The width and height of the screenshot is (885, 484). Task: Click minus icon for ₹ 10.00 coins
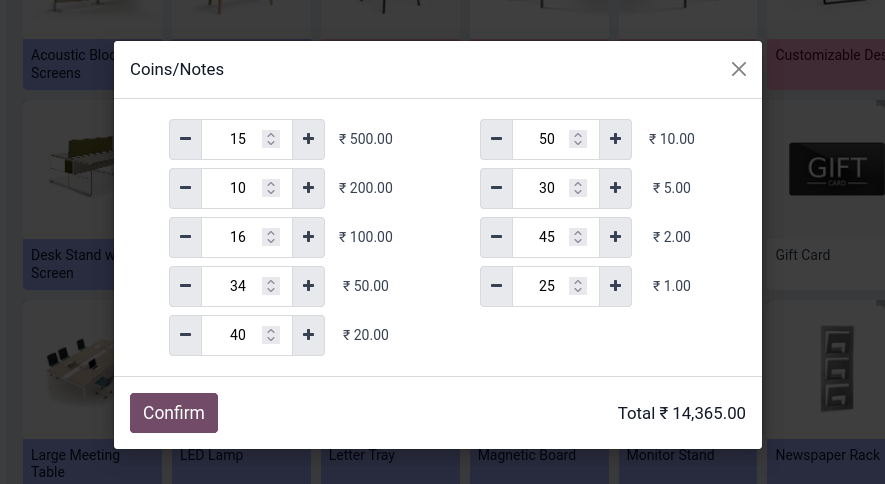[x=496, y=139]
